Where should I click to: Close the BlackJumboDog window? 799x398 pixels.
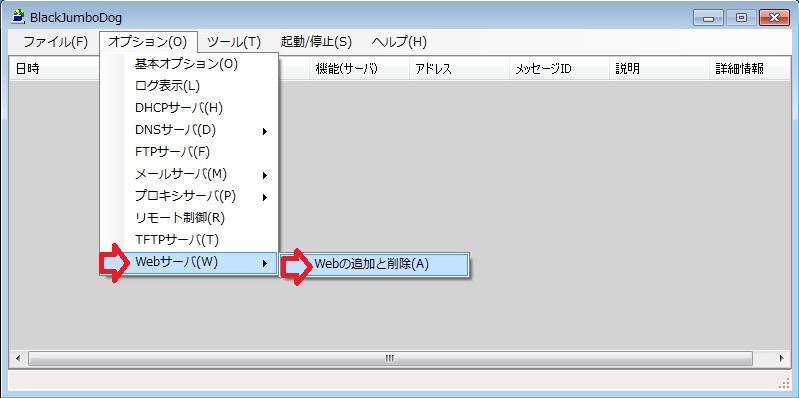tap(774, 18)
